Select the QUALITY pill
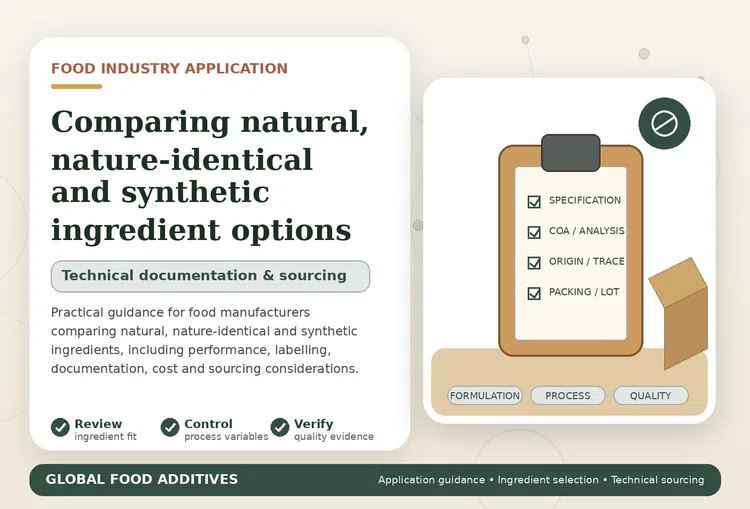Image resolution: width=750 pixels, height=509 pixels. [651, 396]
